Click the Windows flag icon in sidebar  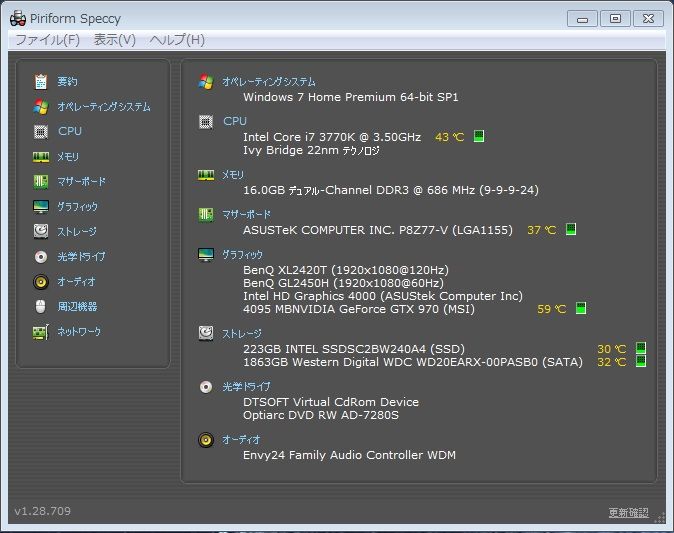tap(41, 107)
